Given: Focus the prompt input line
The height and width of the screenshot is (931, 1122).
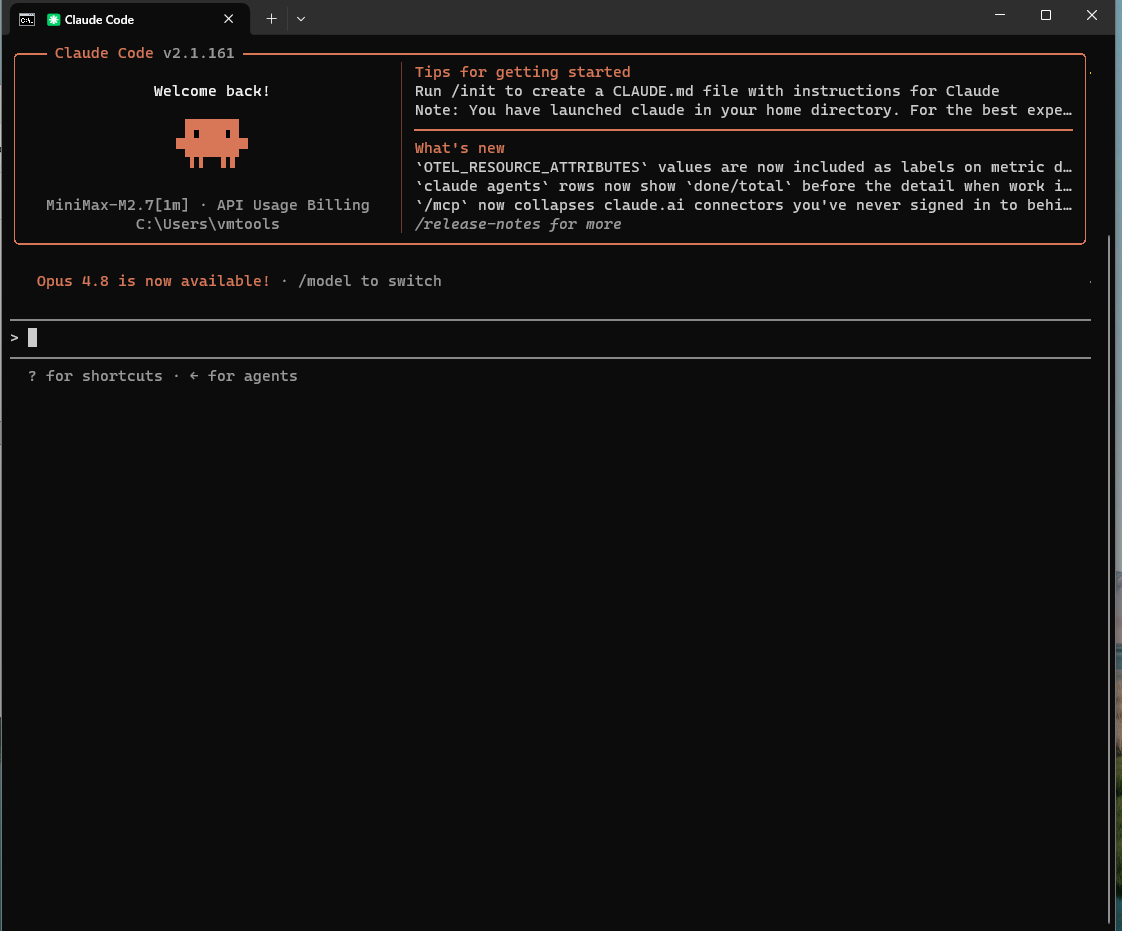Looking at the screenshot, I should coord(550,338).
